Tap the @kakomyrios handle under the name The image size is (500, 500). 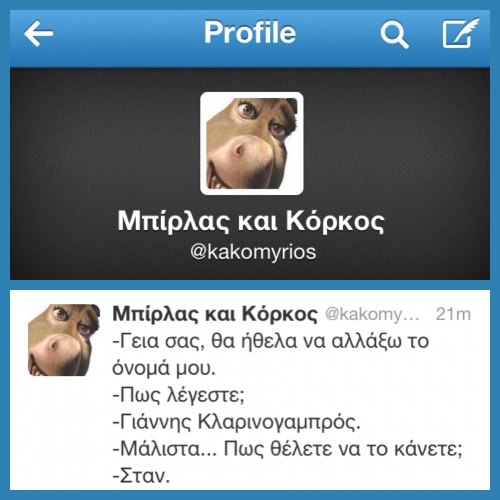[x=253, y=252]
